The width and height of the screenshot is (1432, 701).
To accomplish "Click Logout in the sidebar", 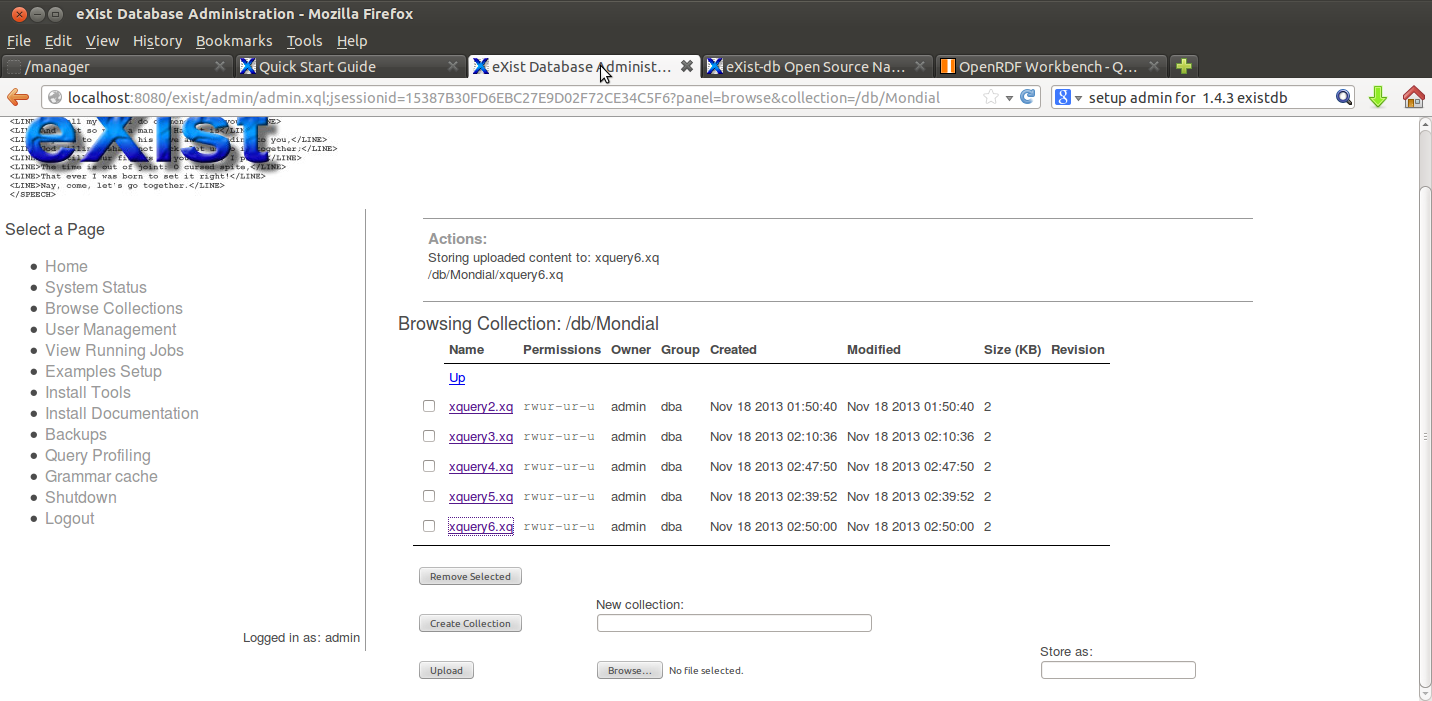I will 70,518.
